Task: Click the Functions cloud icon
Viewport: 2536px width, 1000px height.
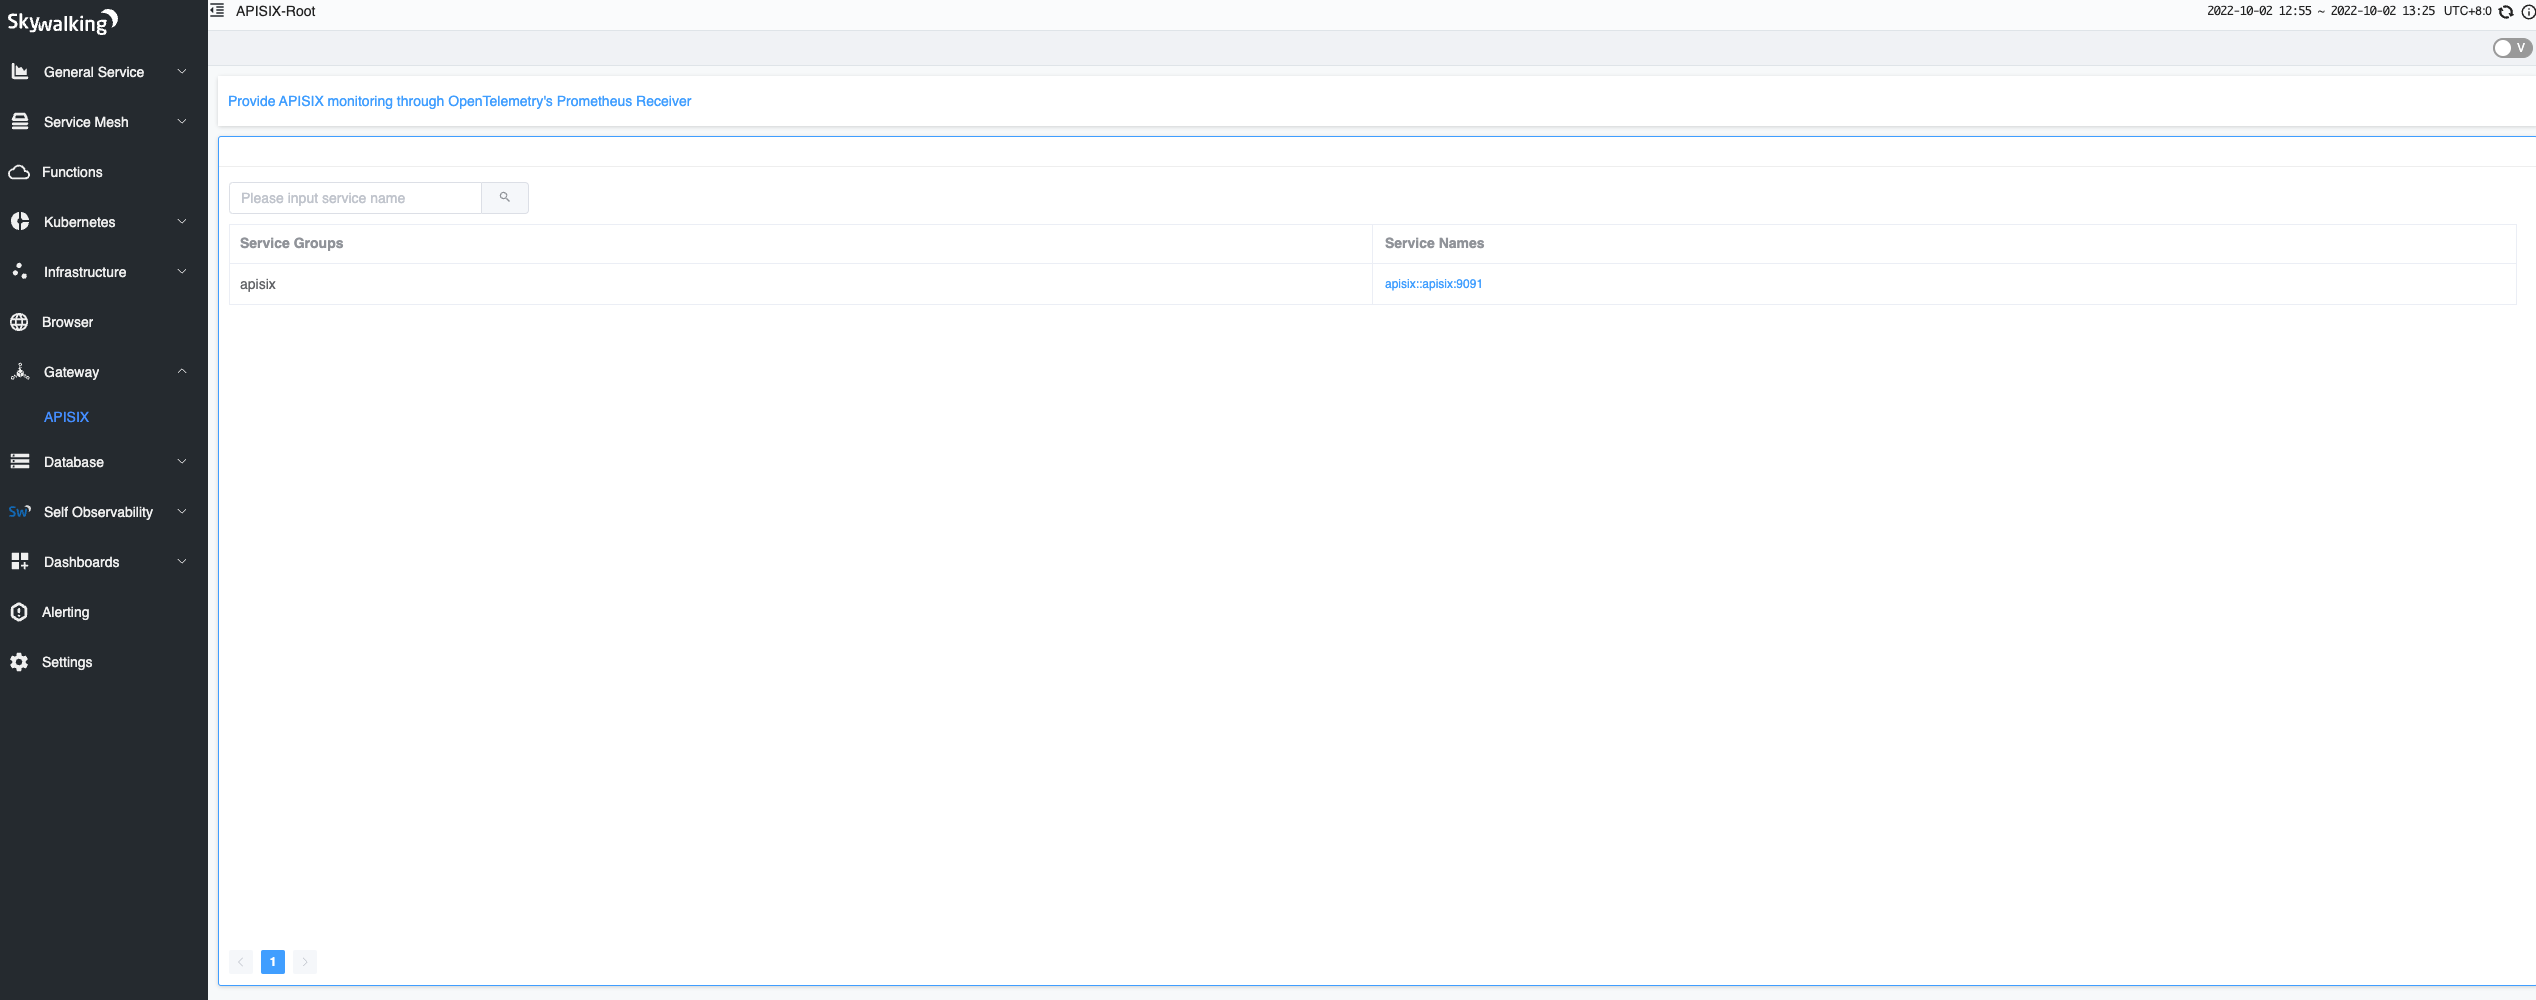Action: tap(19, 172)
